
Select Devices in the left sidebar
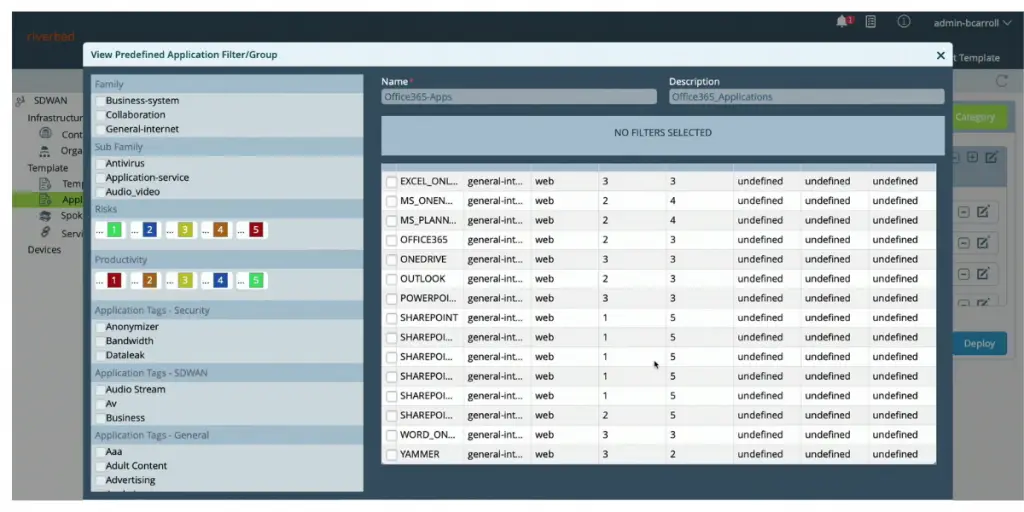click(44, 249)
